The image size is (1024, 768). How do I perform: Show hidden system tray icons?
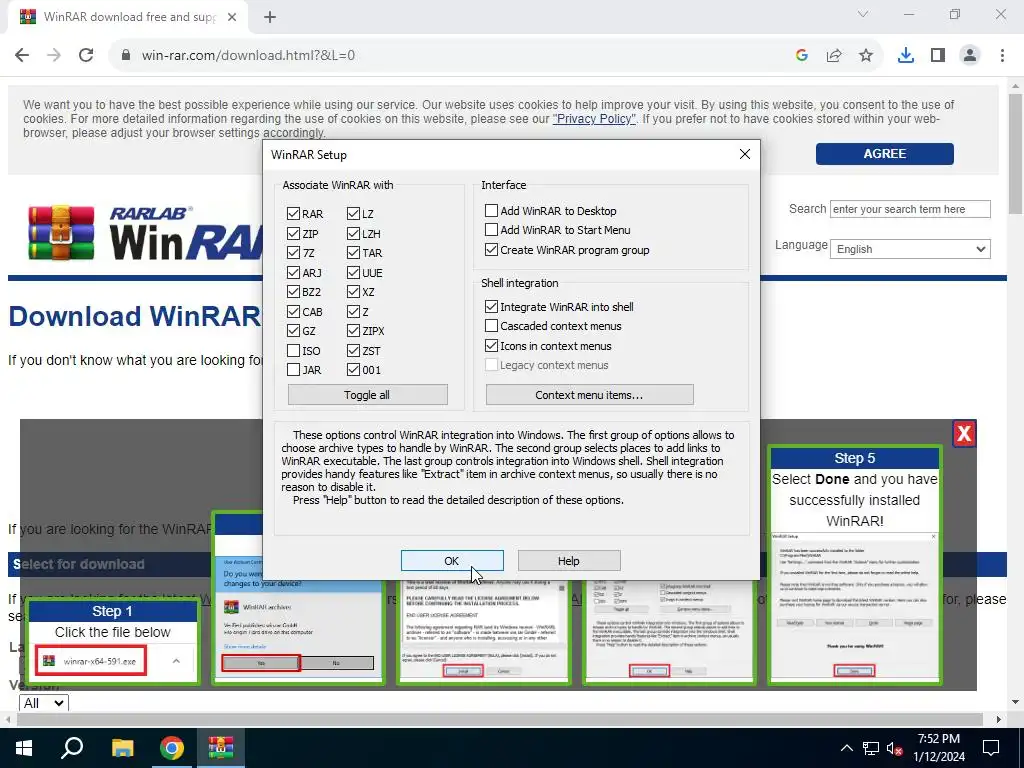coord(846,748)
